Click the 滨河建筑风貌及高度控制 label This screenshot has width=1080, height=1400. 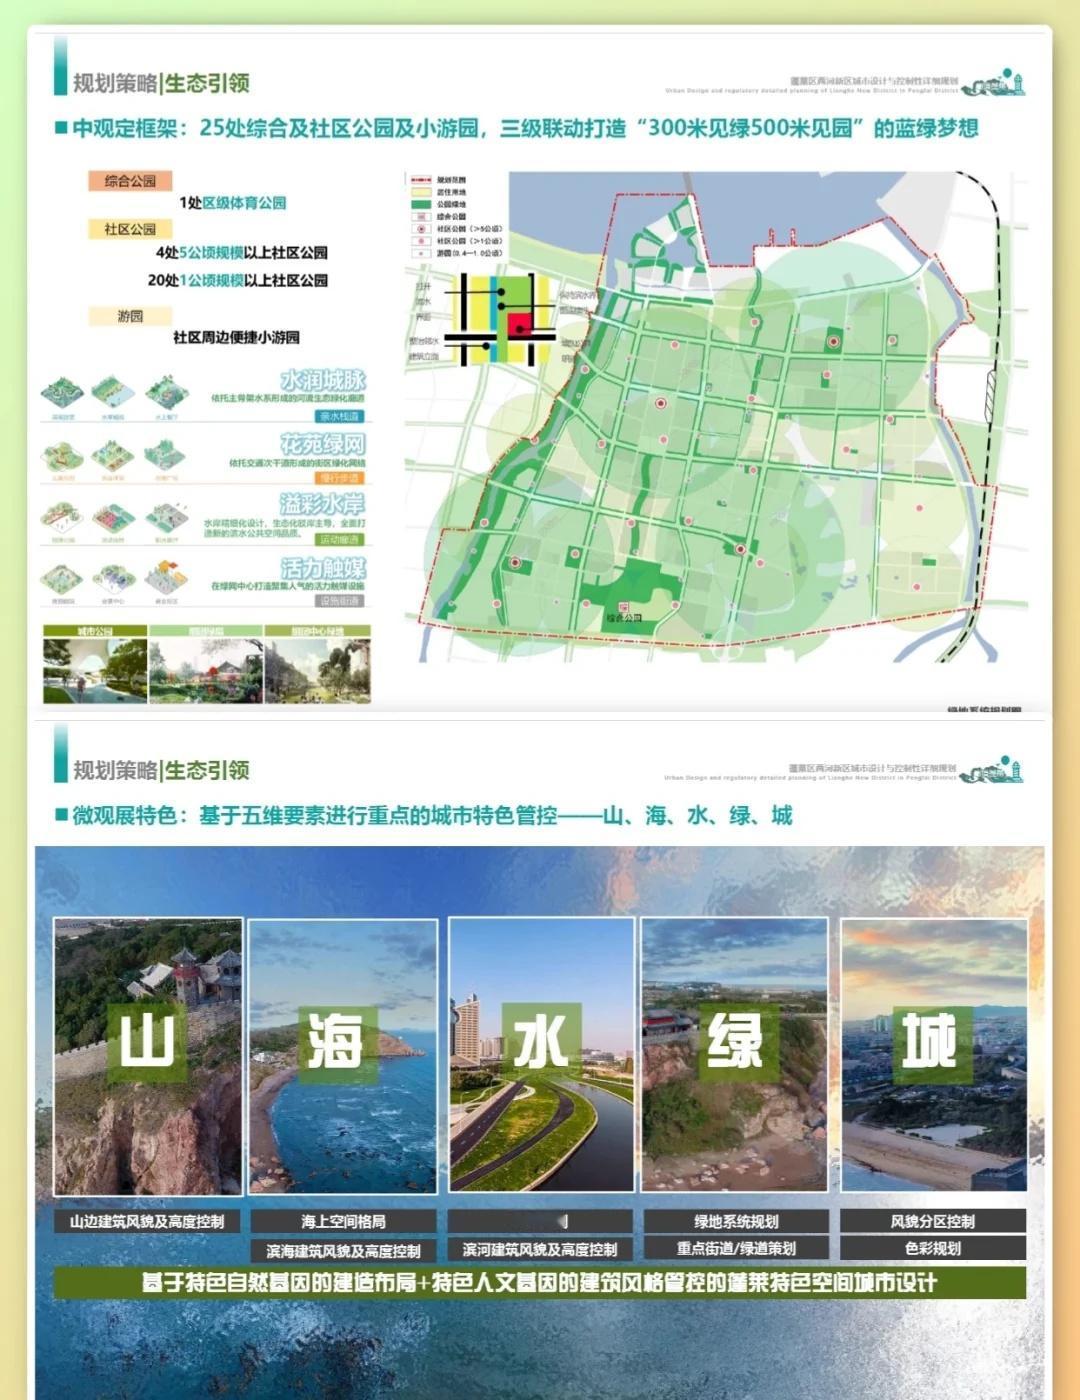[x=540, y=1250]
